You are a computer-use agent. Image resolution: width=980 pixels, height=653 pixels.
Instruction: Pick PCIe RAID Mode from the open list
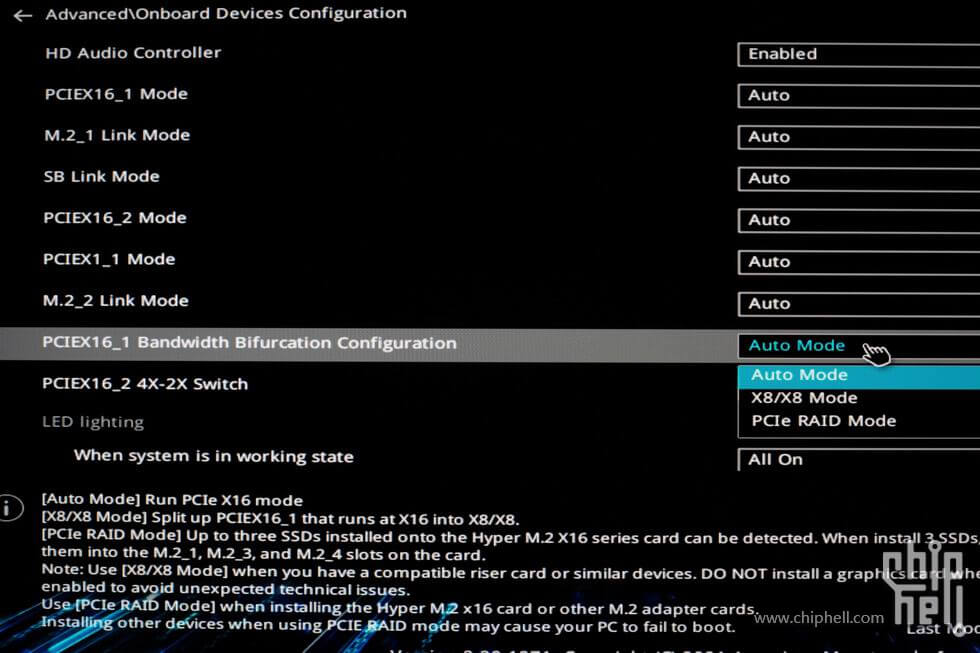point(823,421)
